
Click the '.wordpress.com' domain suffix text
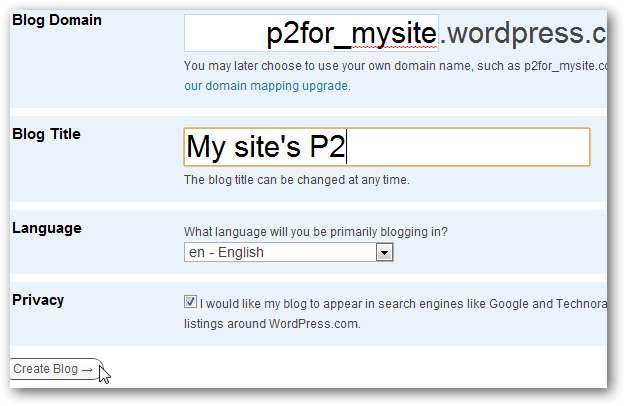point(523,34)
